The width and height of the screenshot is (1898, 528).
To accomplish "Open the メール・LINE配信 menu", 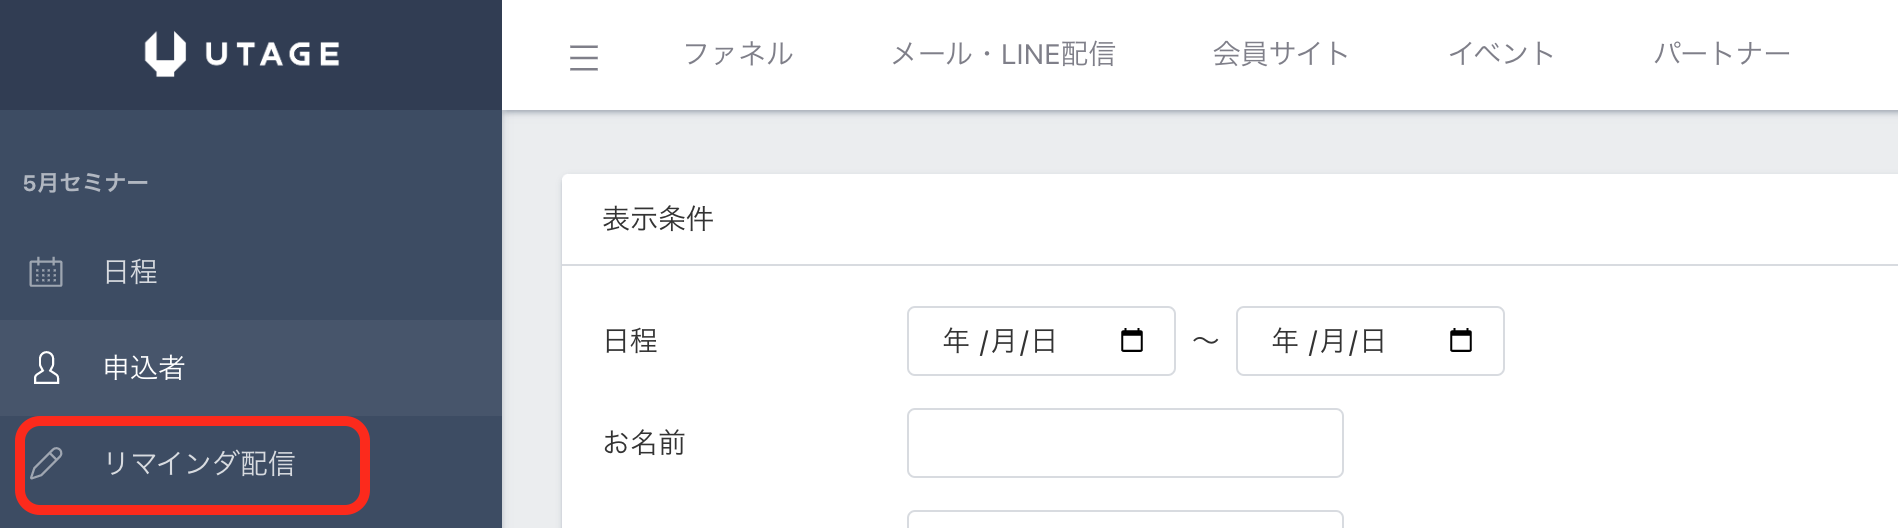I will [x=1003, y=54].
